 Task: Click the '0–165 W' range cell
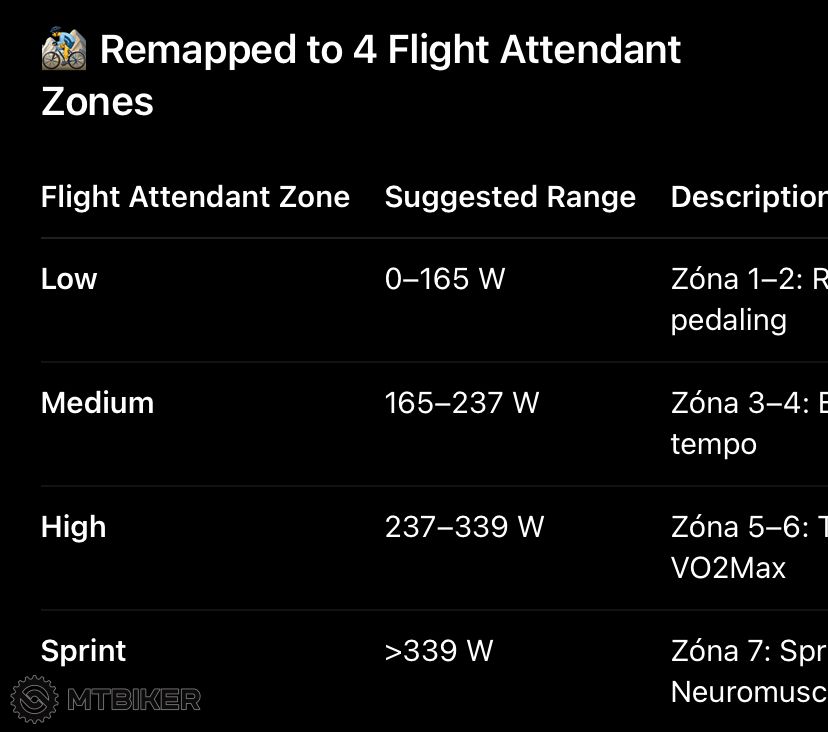click(445, 279)
